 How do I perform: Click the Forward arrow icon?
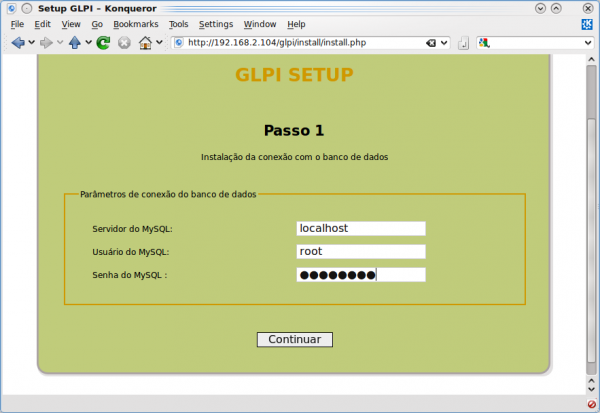click(46, 42)
